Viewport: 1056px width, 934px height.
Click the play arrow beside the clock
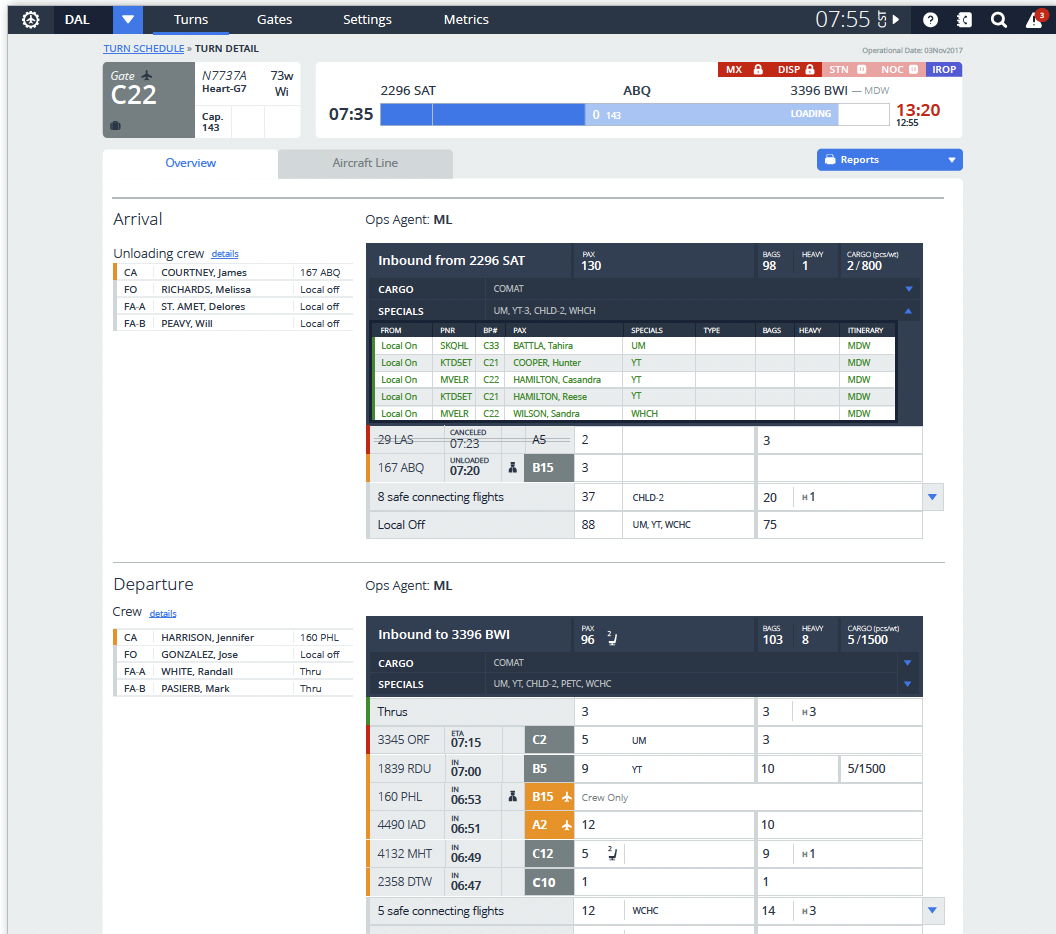click(x=896, y=19)
